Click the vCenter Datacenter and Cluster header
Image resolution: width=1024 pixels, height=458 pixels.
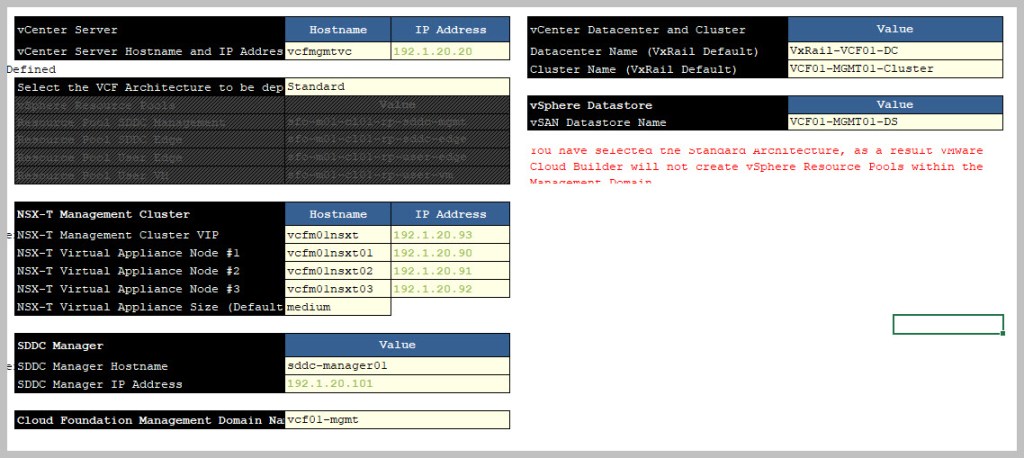(658, 29)
